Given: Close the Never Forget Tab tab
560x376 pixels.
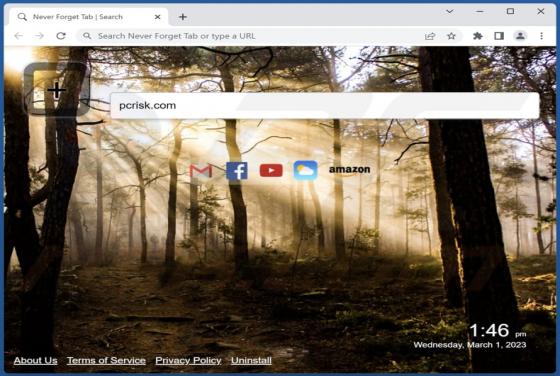Looking at the screenshot, I should point(158,17).
